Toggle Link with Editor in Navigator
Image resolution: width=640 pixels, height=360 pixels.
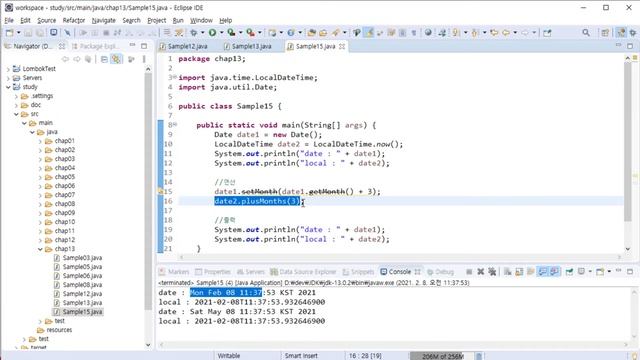pos(116,59)
